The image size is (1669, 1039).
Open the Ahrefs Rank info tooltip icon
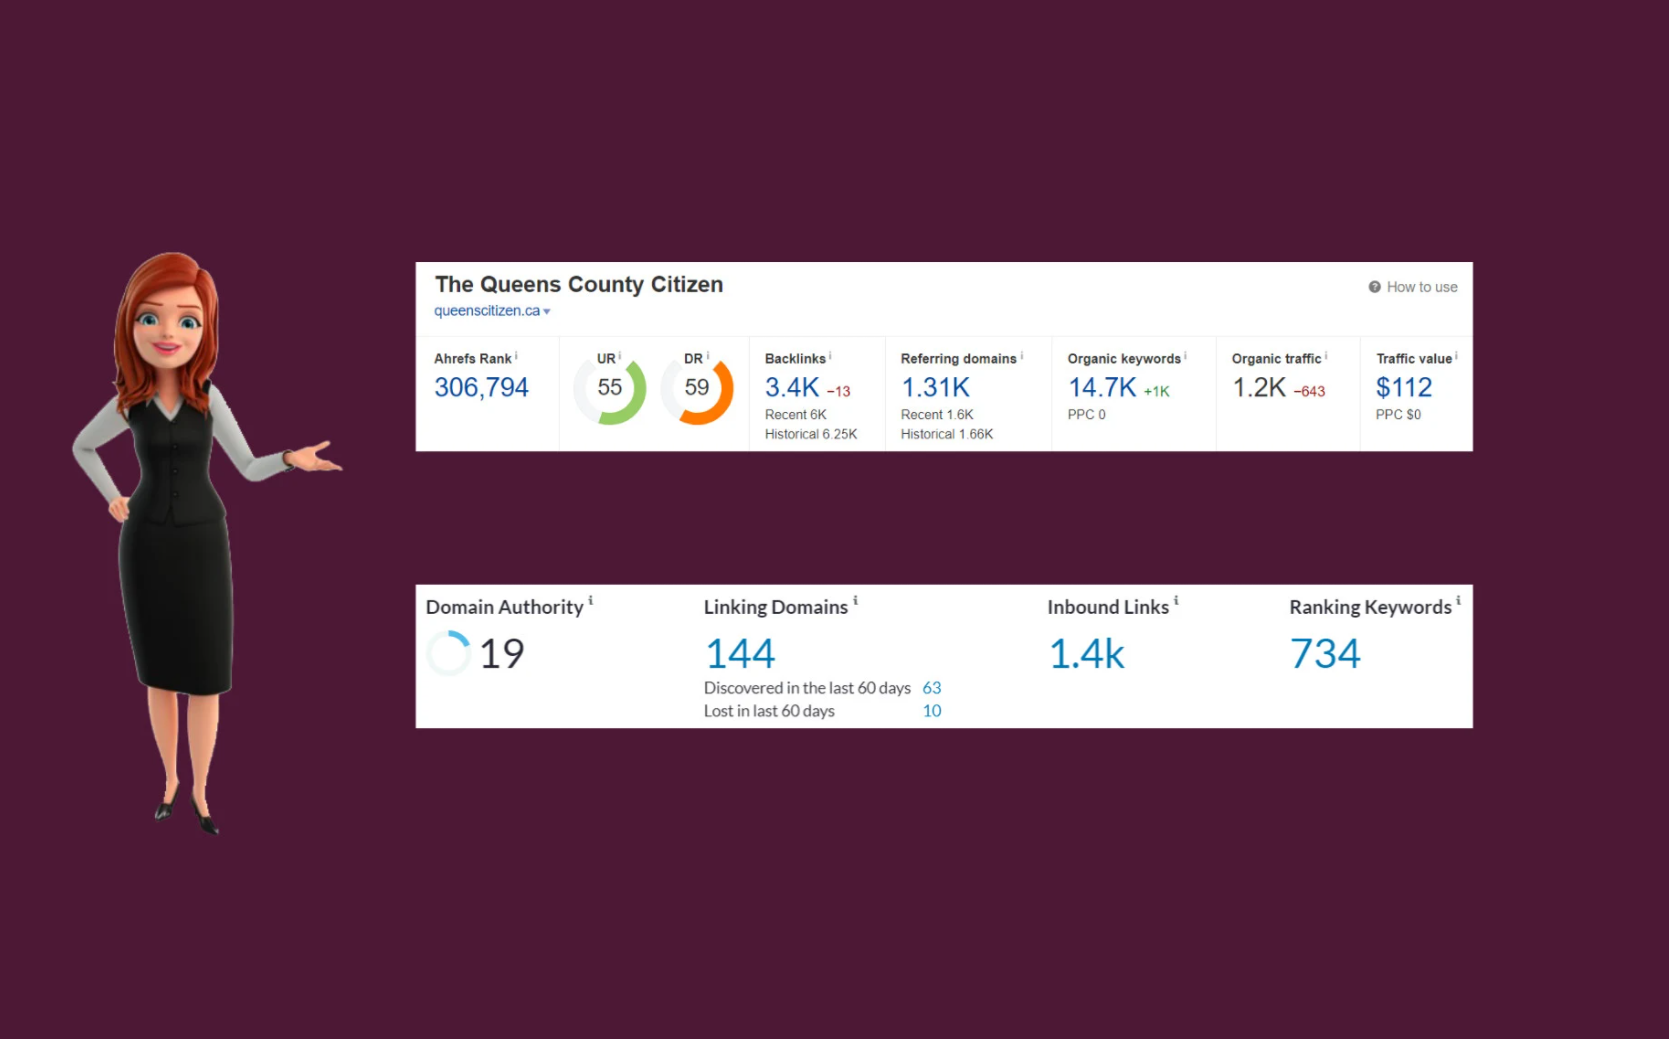(517, 354)
